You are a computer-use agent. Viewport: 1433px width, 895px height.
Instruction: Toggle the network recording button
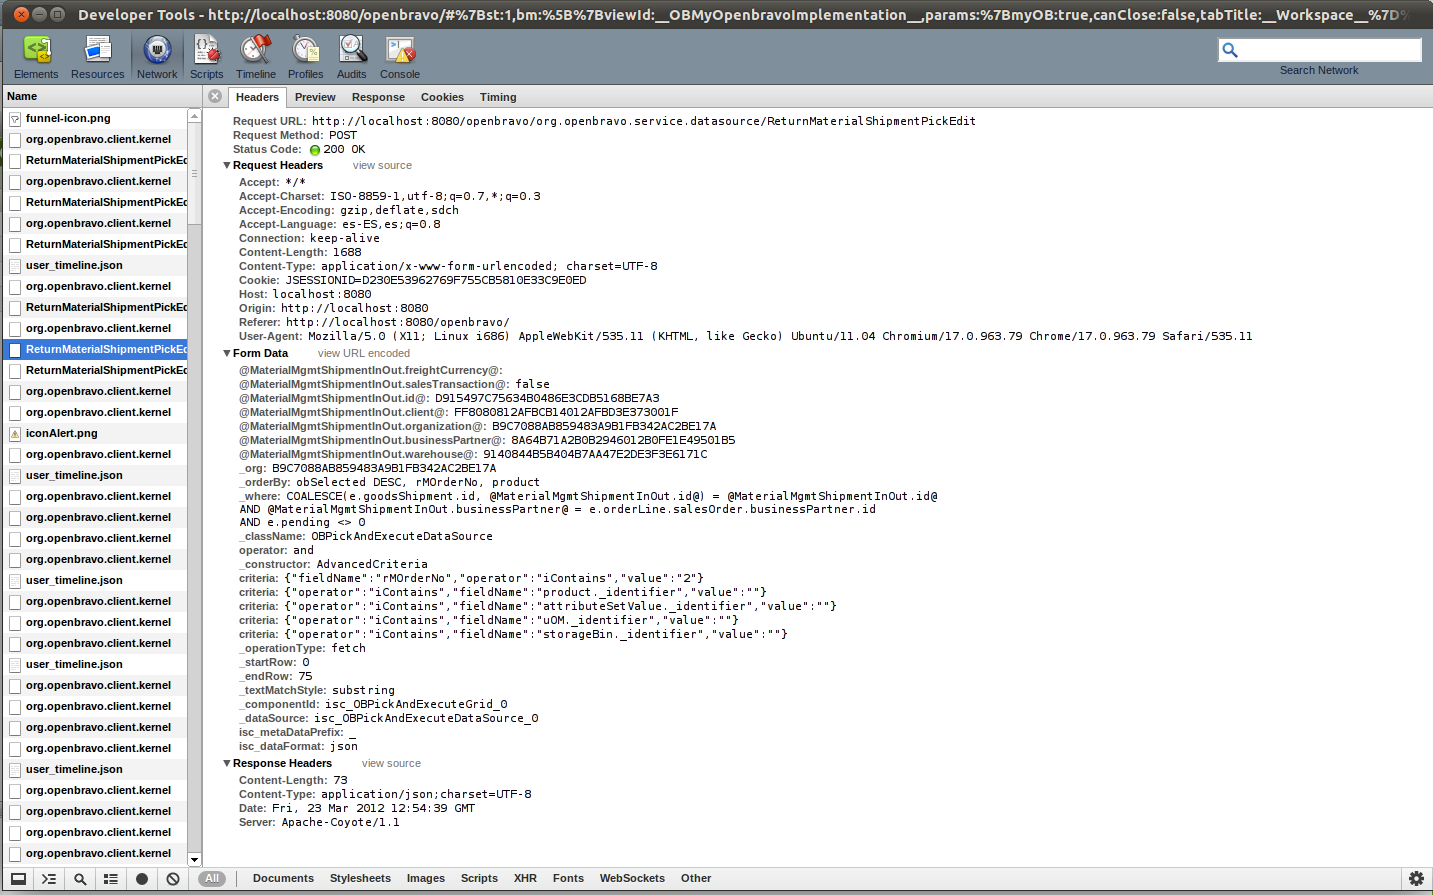(142, 879)
